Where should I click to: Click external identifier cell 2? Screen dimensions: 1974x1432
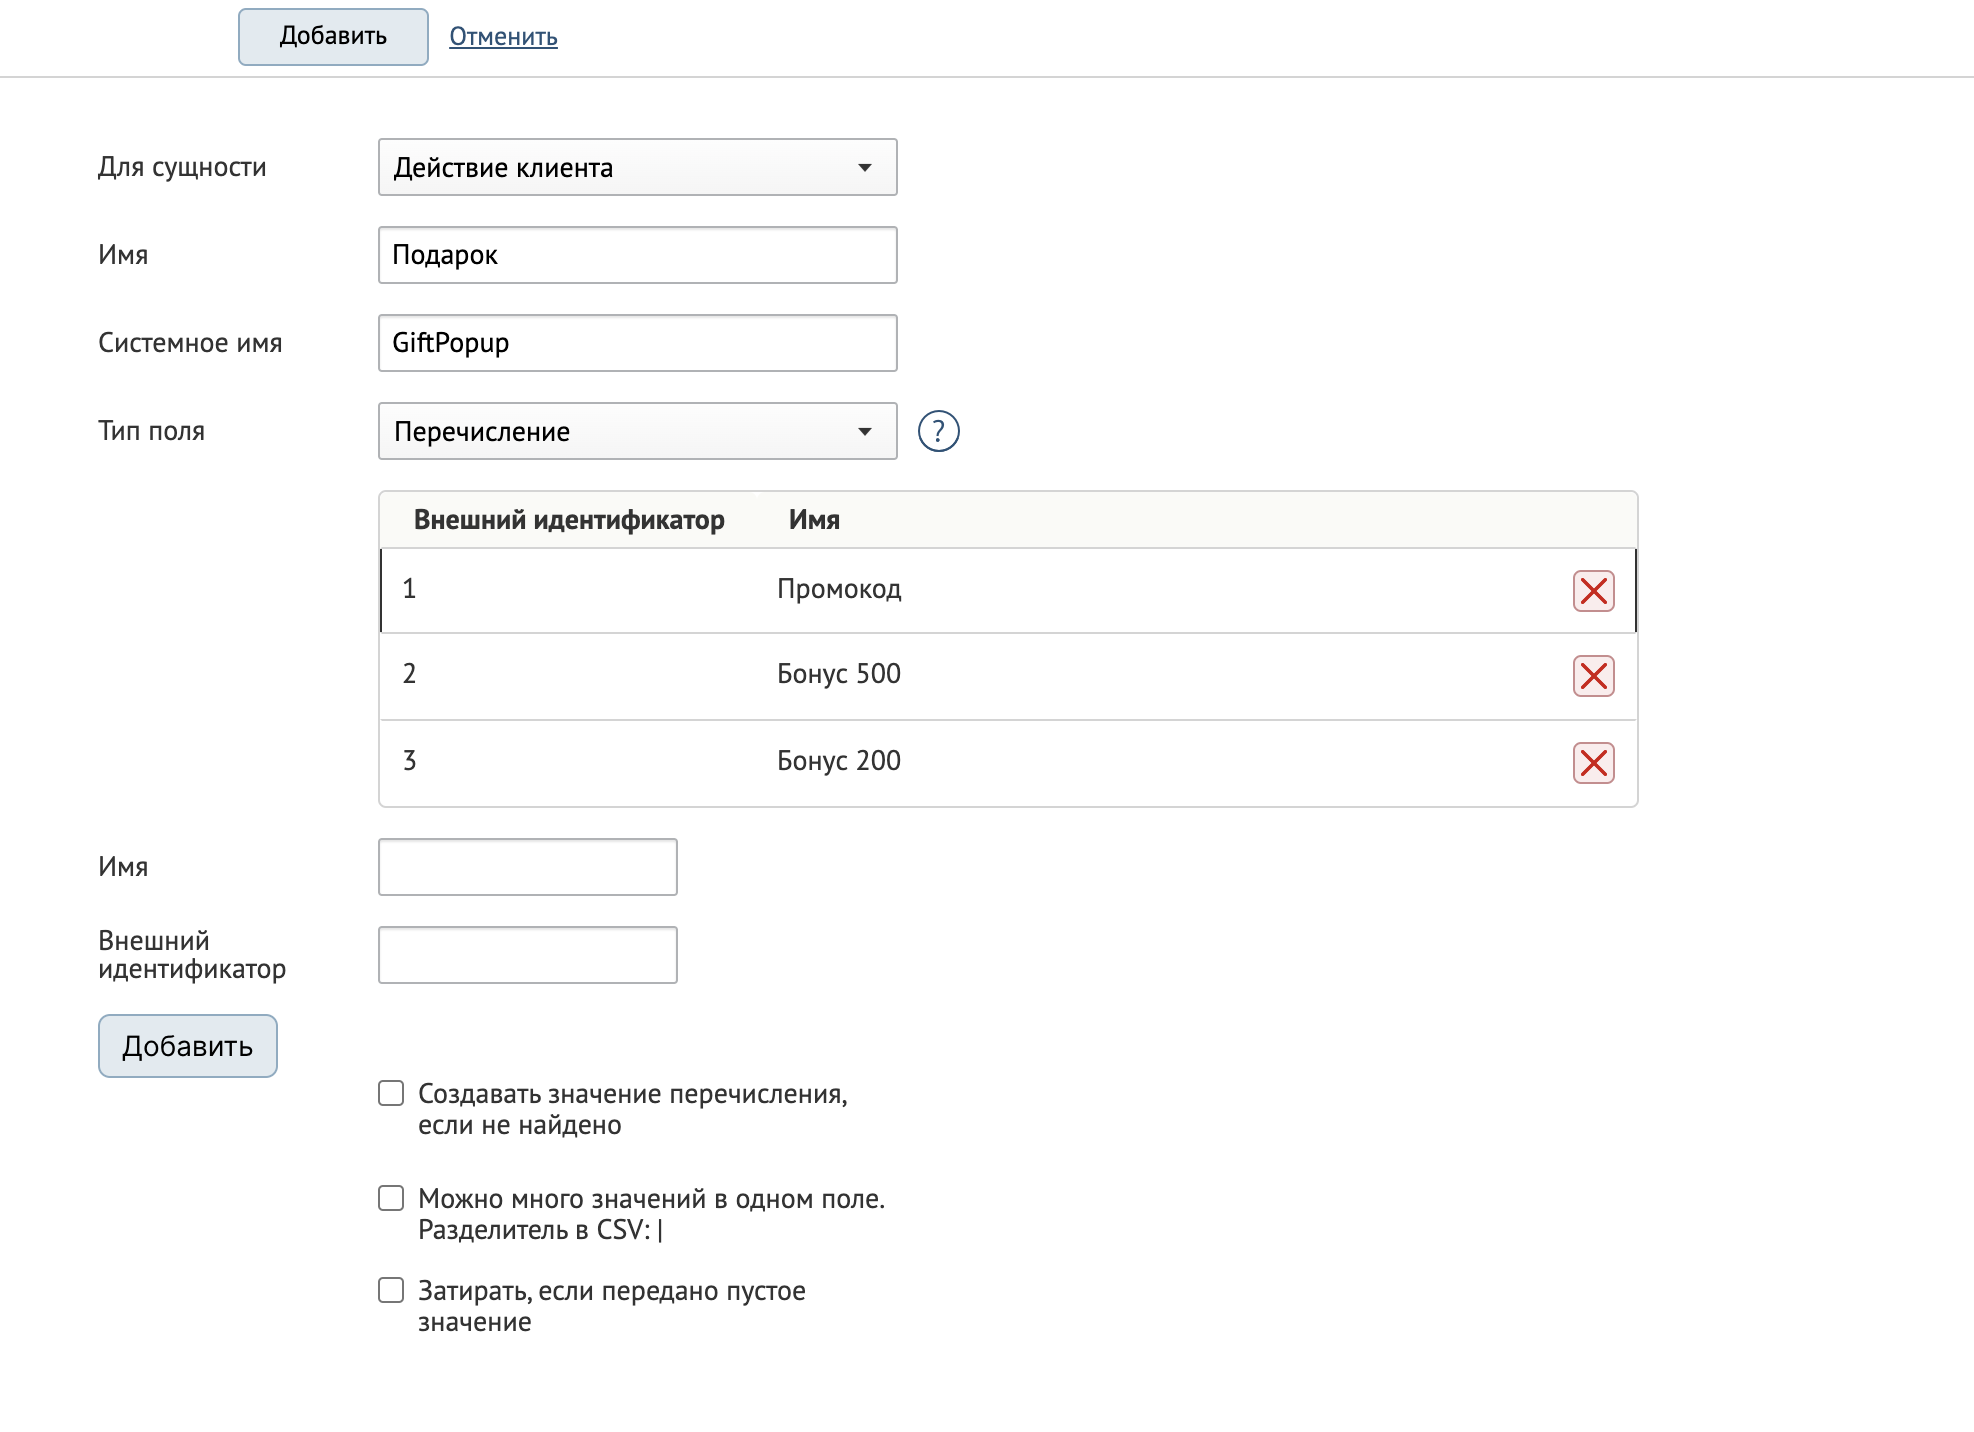(409, 674)
